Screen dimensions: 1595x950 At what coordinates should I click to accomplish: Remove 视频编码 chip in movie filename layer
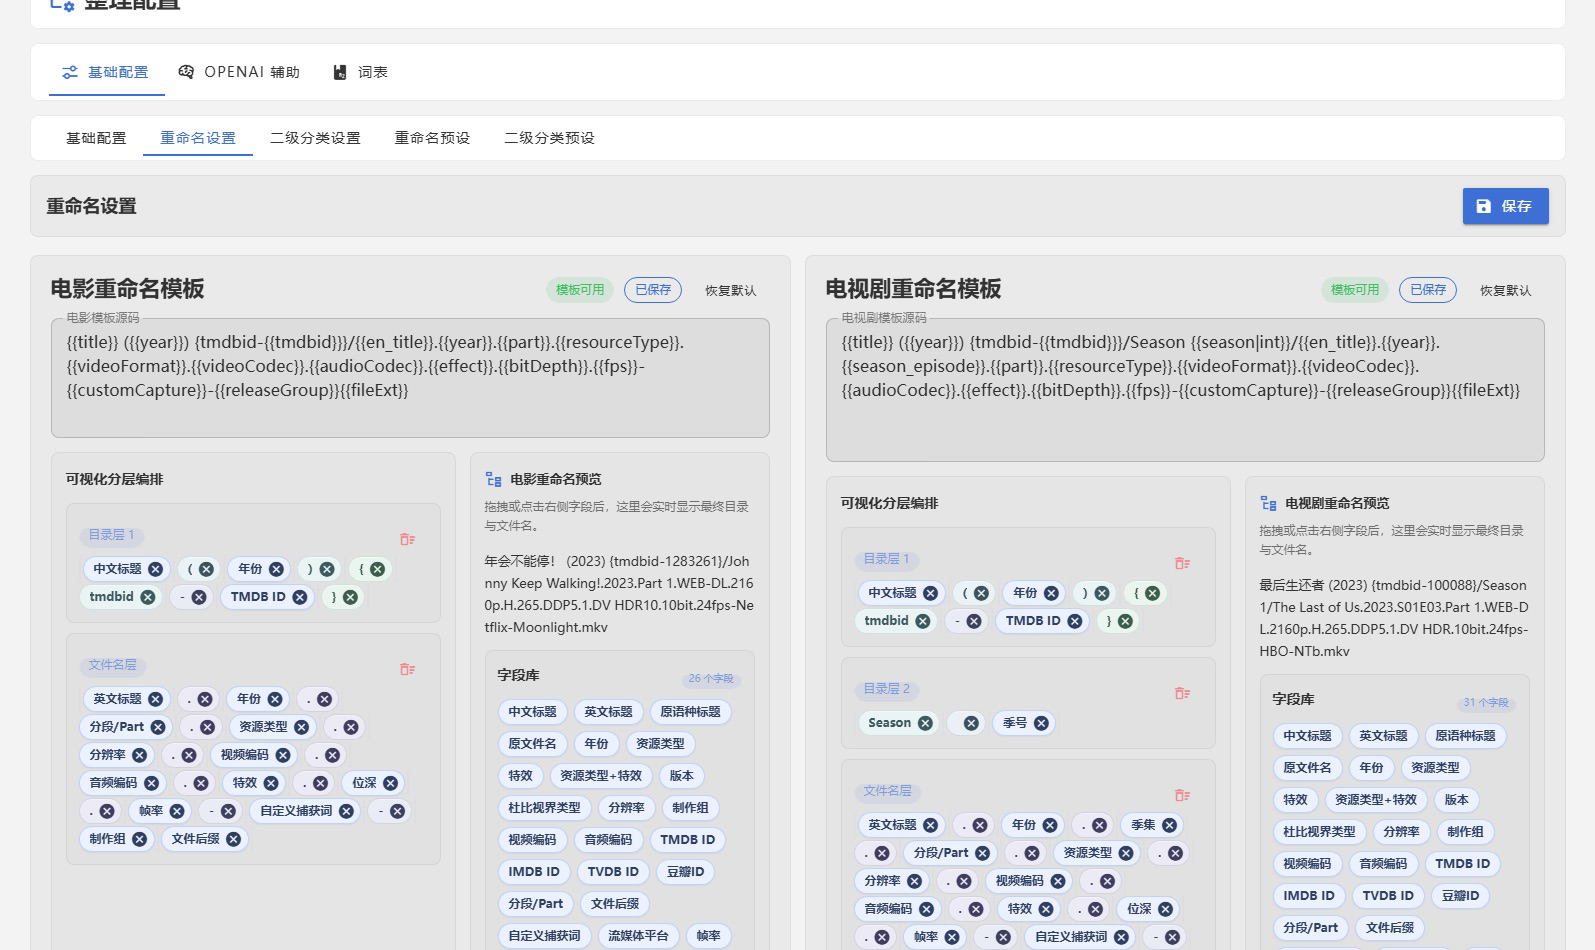tap(283, 755)
